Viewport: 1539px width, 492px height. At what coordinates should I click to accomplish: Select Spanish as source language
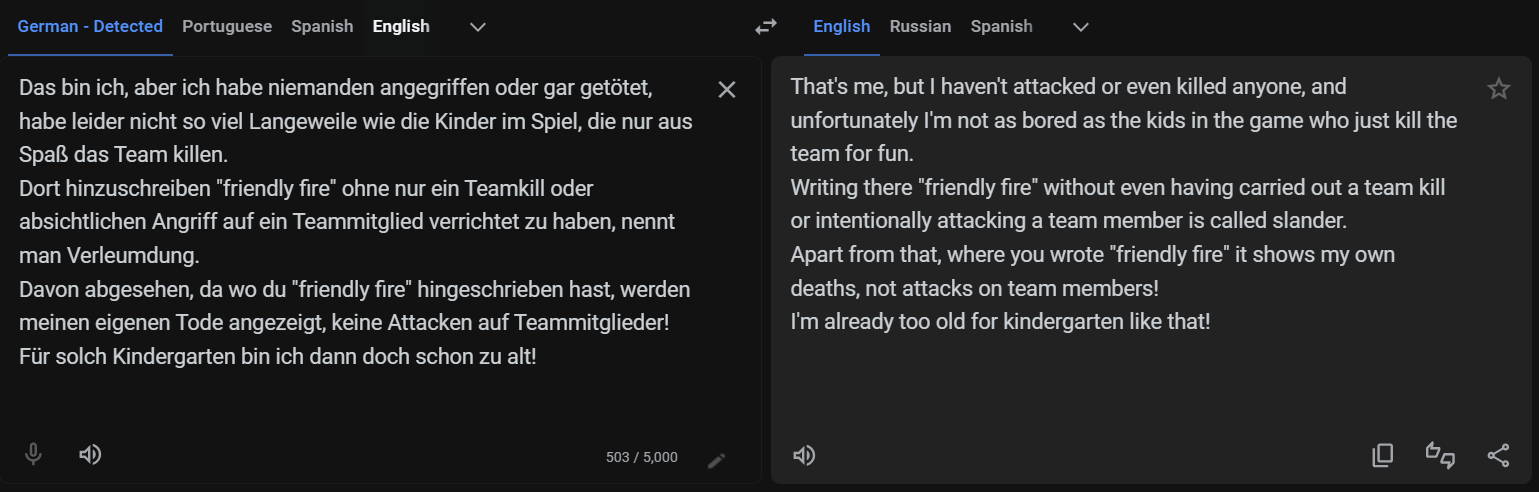click(x=322, y=27)
